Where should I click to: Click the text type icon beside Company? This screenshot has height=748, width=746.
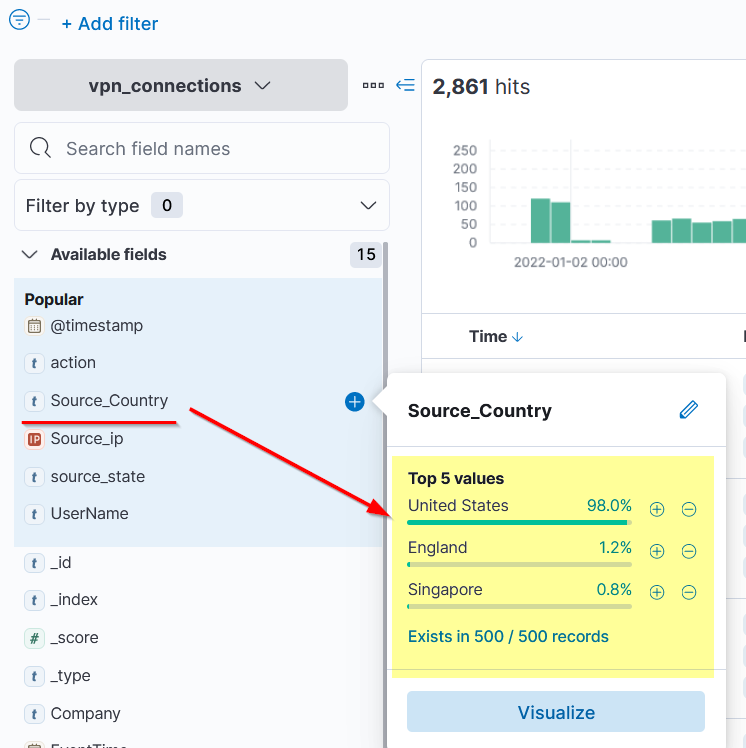(34, 714)
